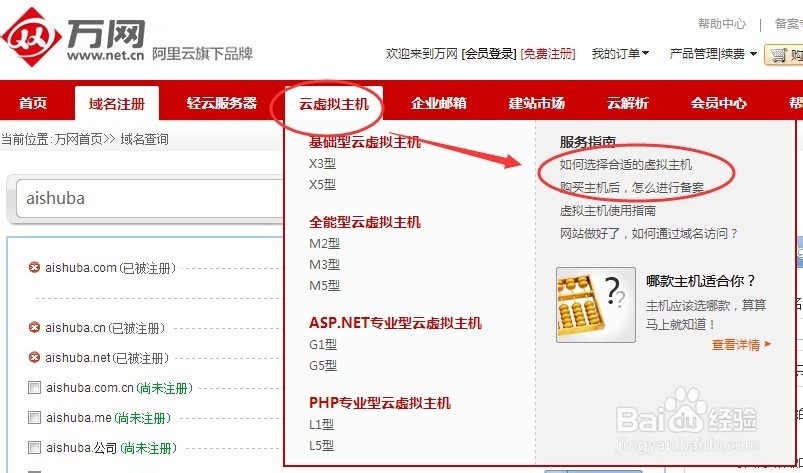Focus the domain search field containing aishuba
This screenshot has width=803, height=473.
tap(150, 198)
